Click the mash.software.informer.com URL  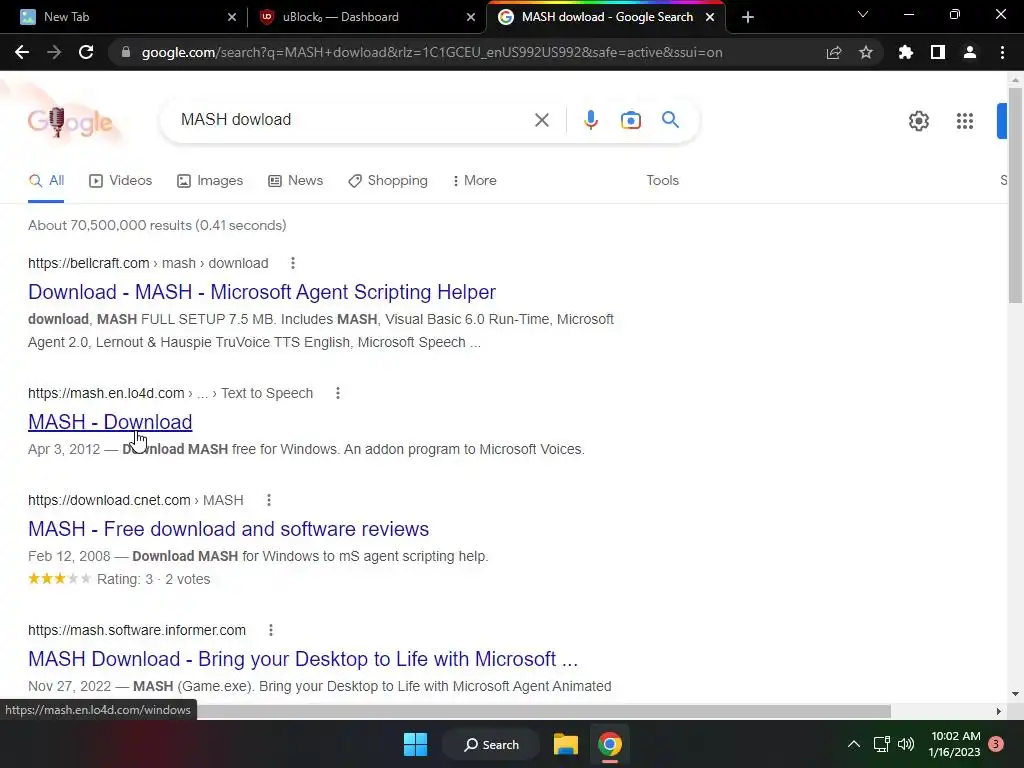[137, 630]
